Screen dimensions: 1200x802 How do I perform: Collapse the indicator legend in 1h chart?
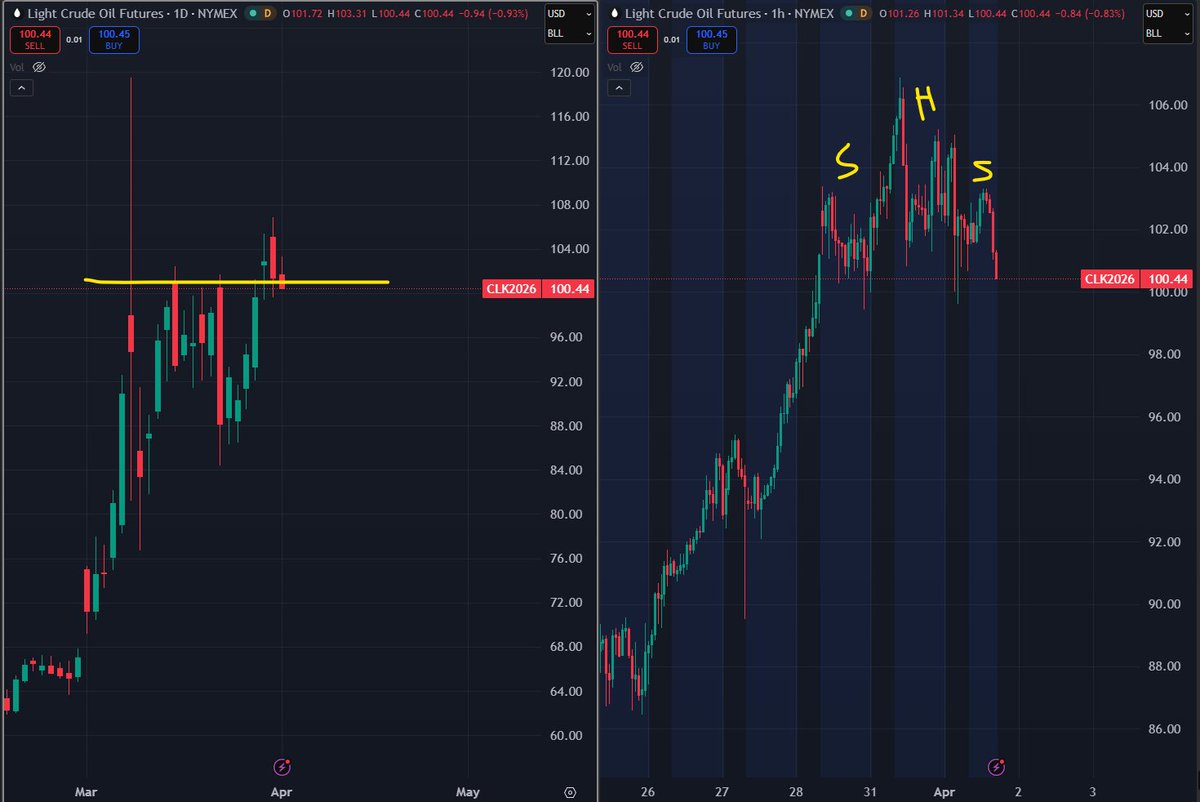click(x=620, y=88)
